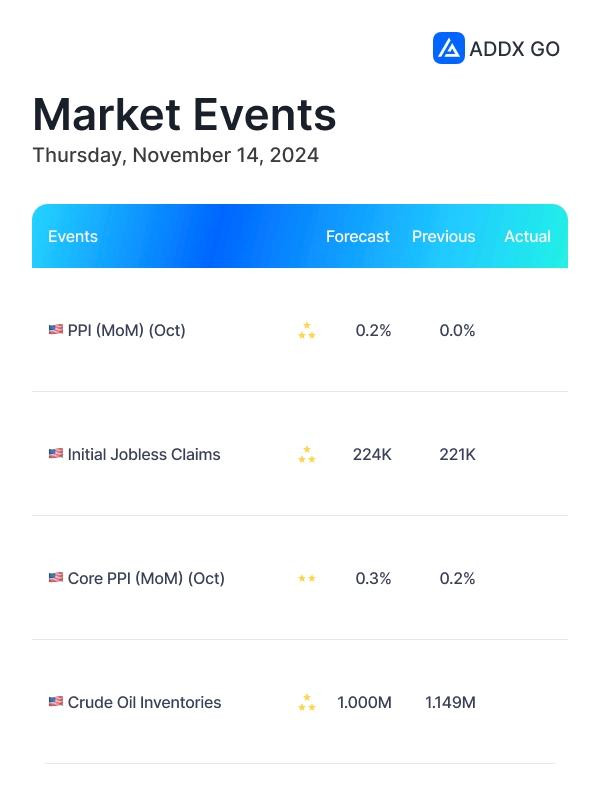Click the 1.149M previous value
600x800 pixels.
click(450, 702)
